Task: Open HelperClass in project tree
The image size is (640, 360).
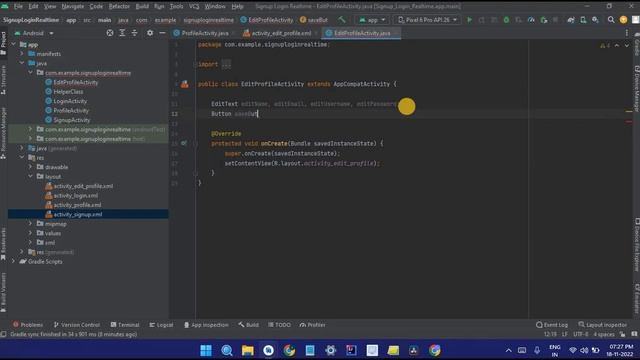Action: click(68, 92)
